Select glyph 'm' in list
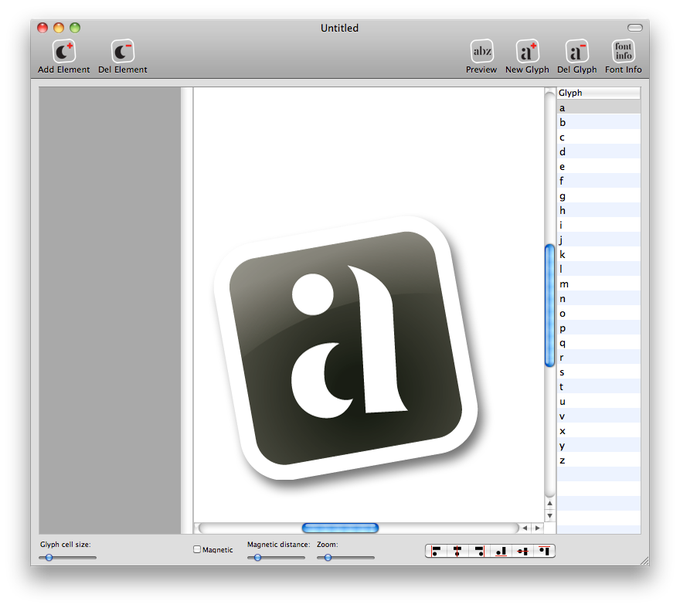 coord(598,284)
